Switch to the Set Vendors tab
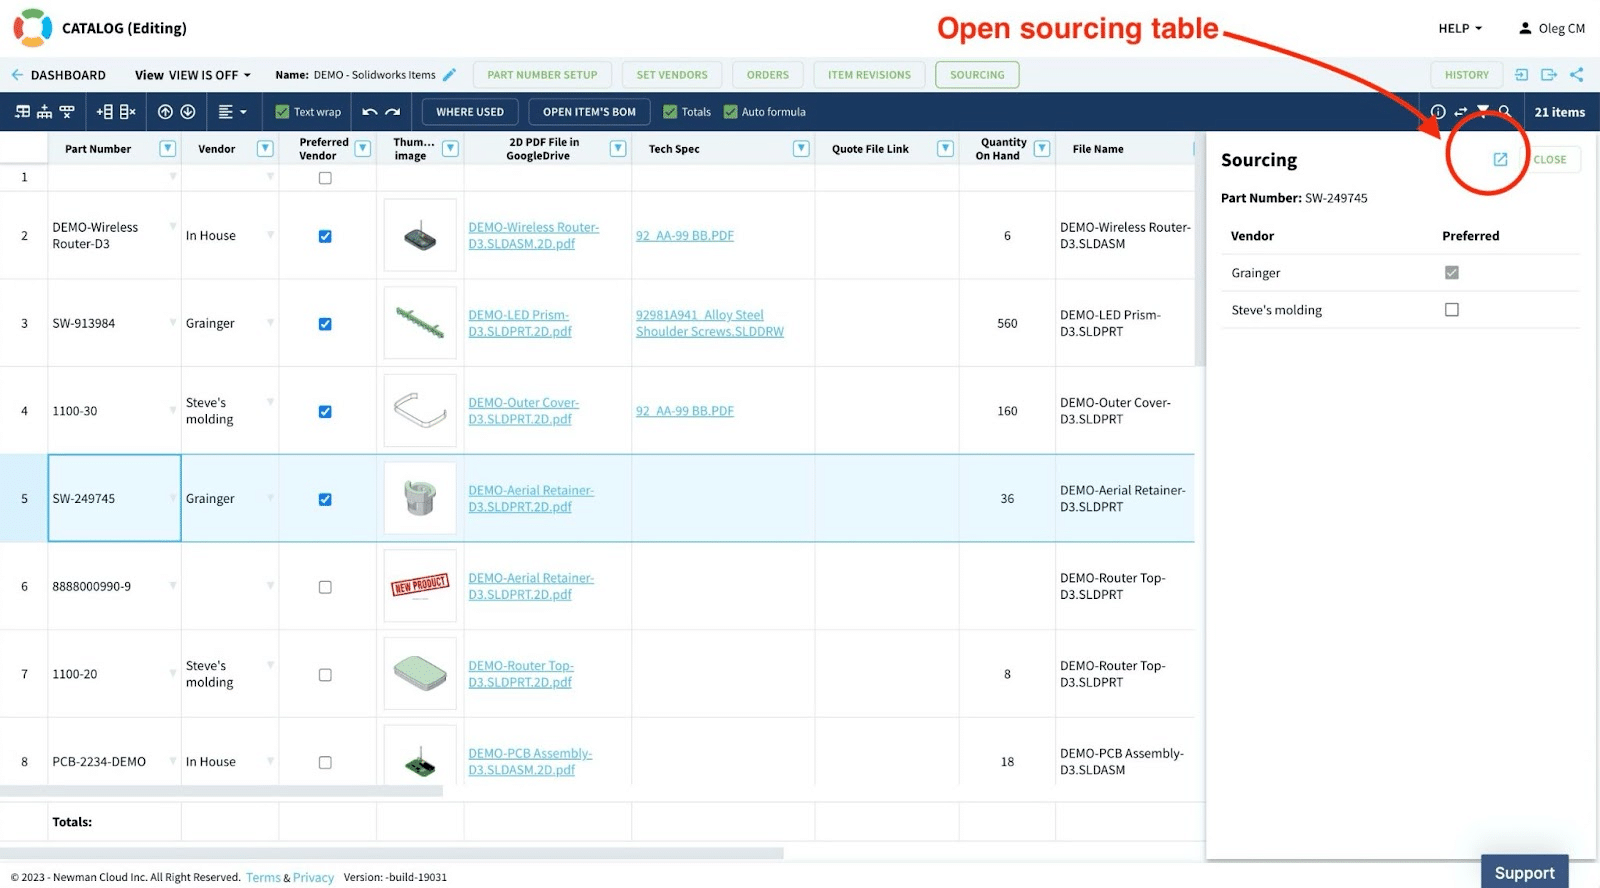1600x888 pixels. [672, 75]
